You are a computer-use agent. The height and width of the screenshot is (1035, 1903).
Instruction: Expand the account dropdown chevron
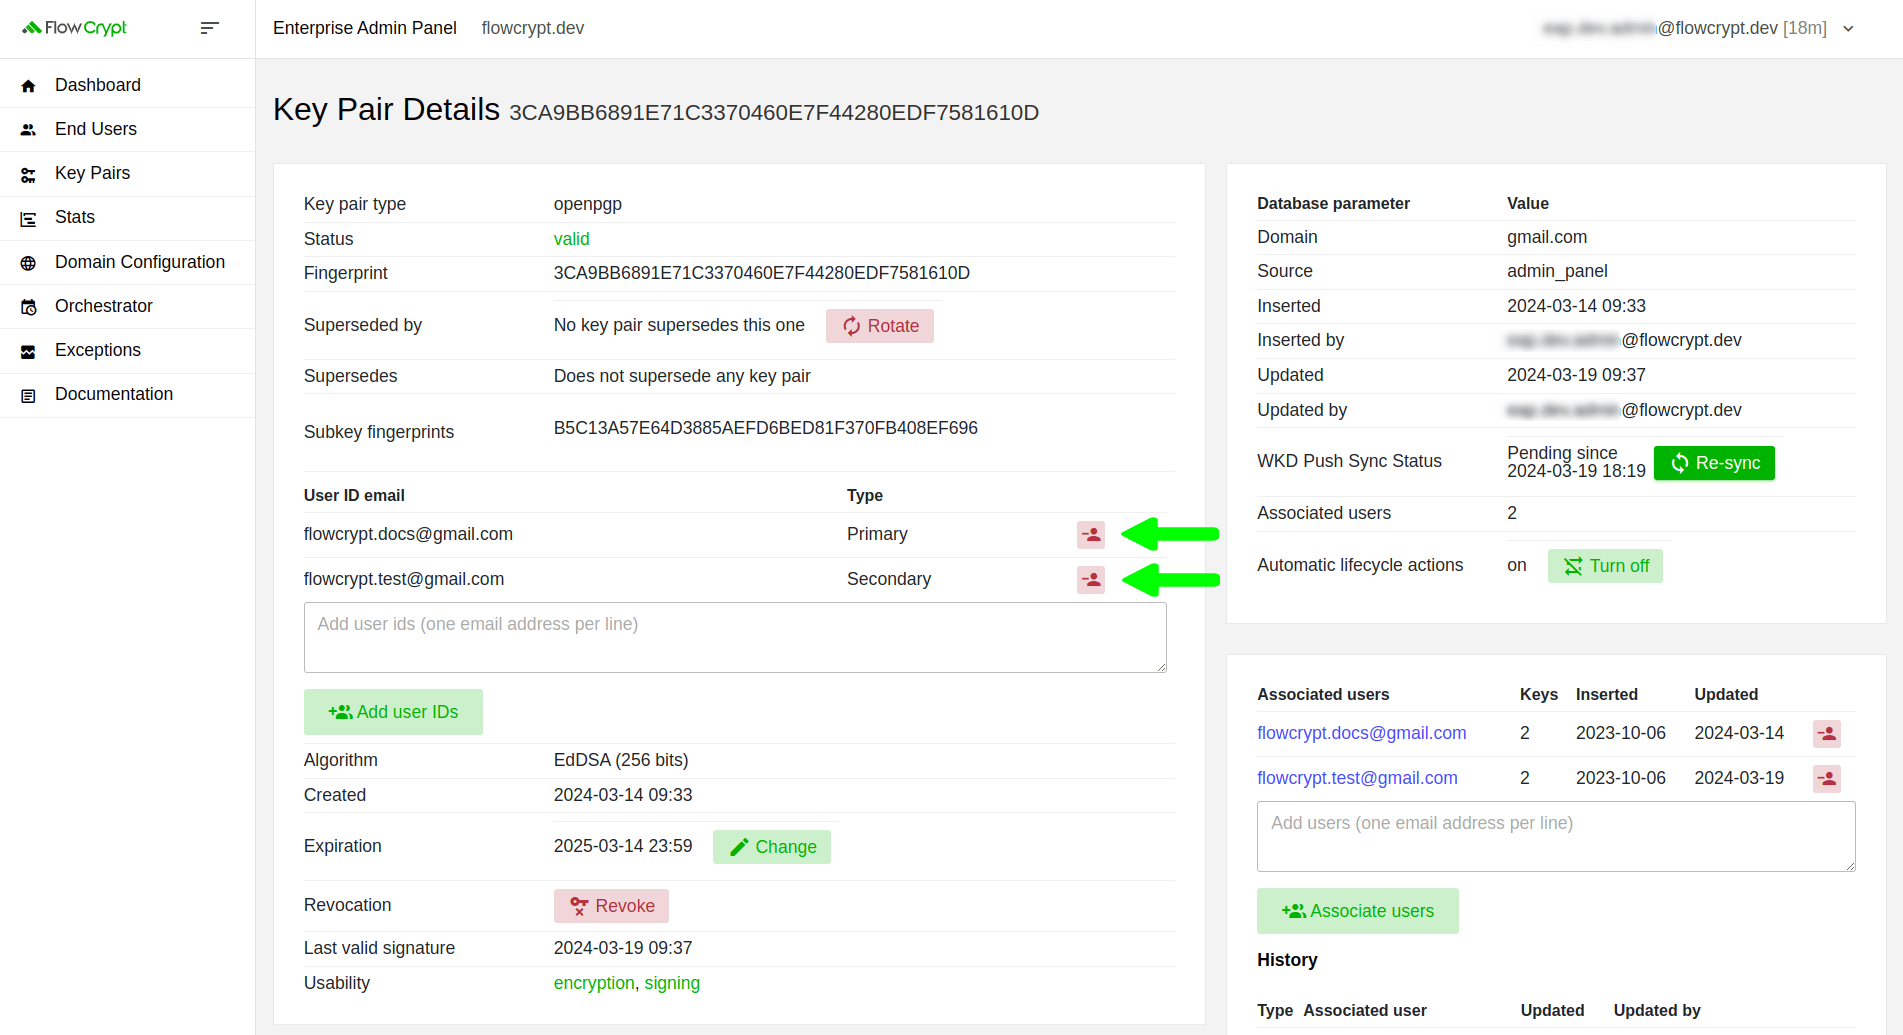(1848, 29)
